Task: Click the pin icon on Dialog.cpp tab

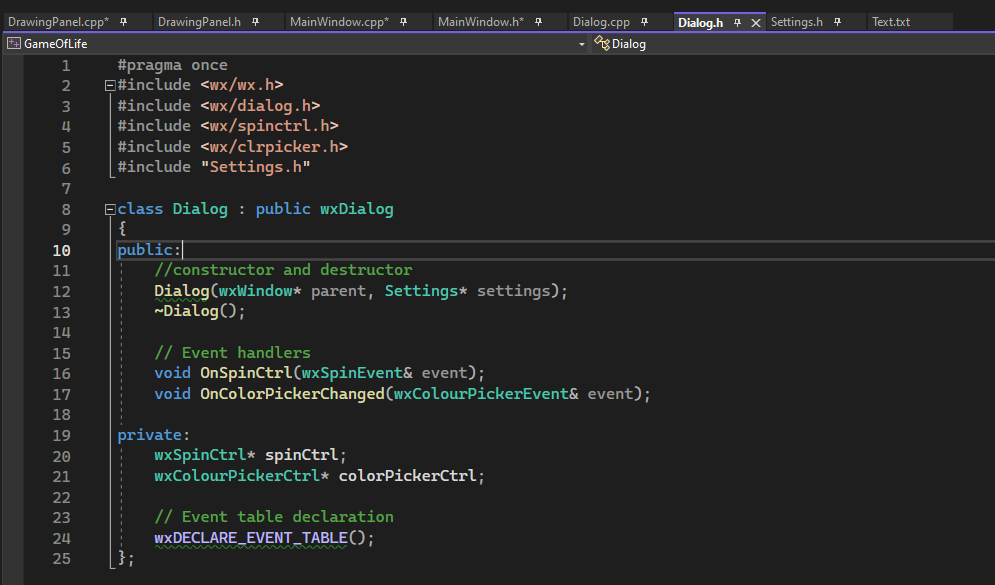Action: pos(644,20)
